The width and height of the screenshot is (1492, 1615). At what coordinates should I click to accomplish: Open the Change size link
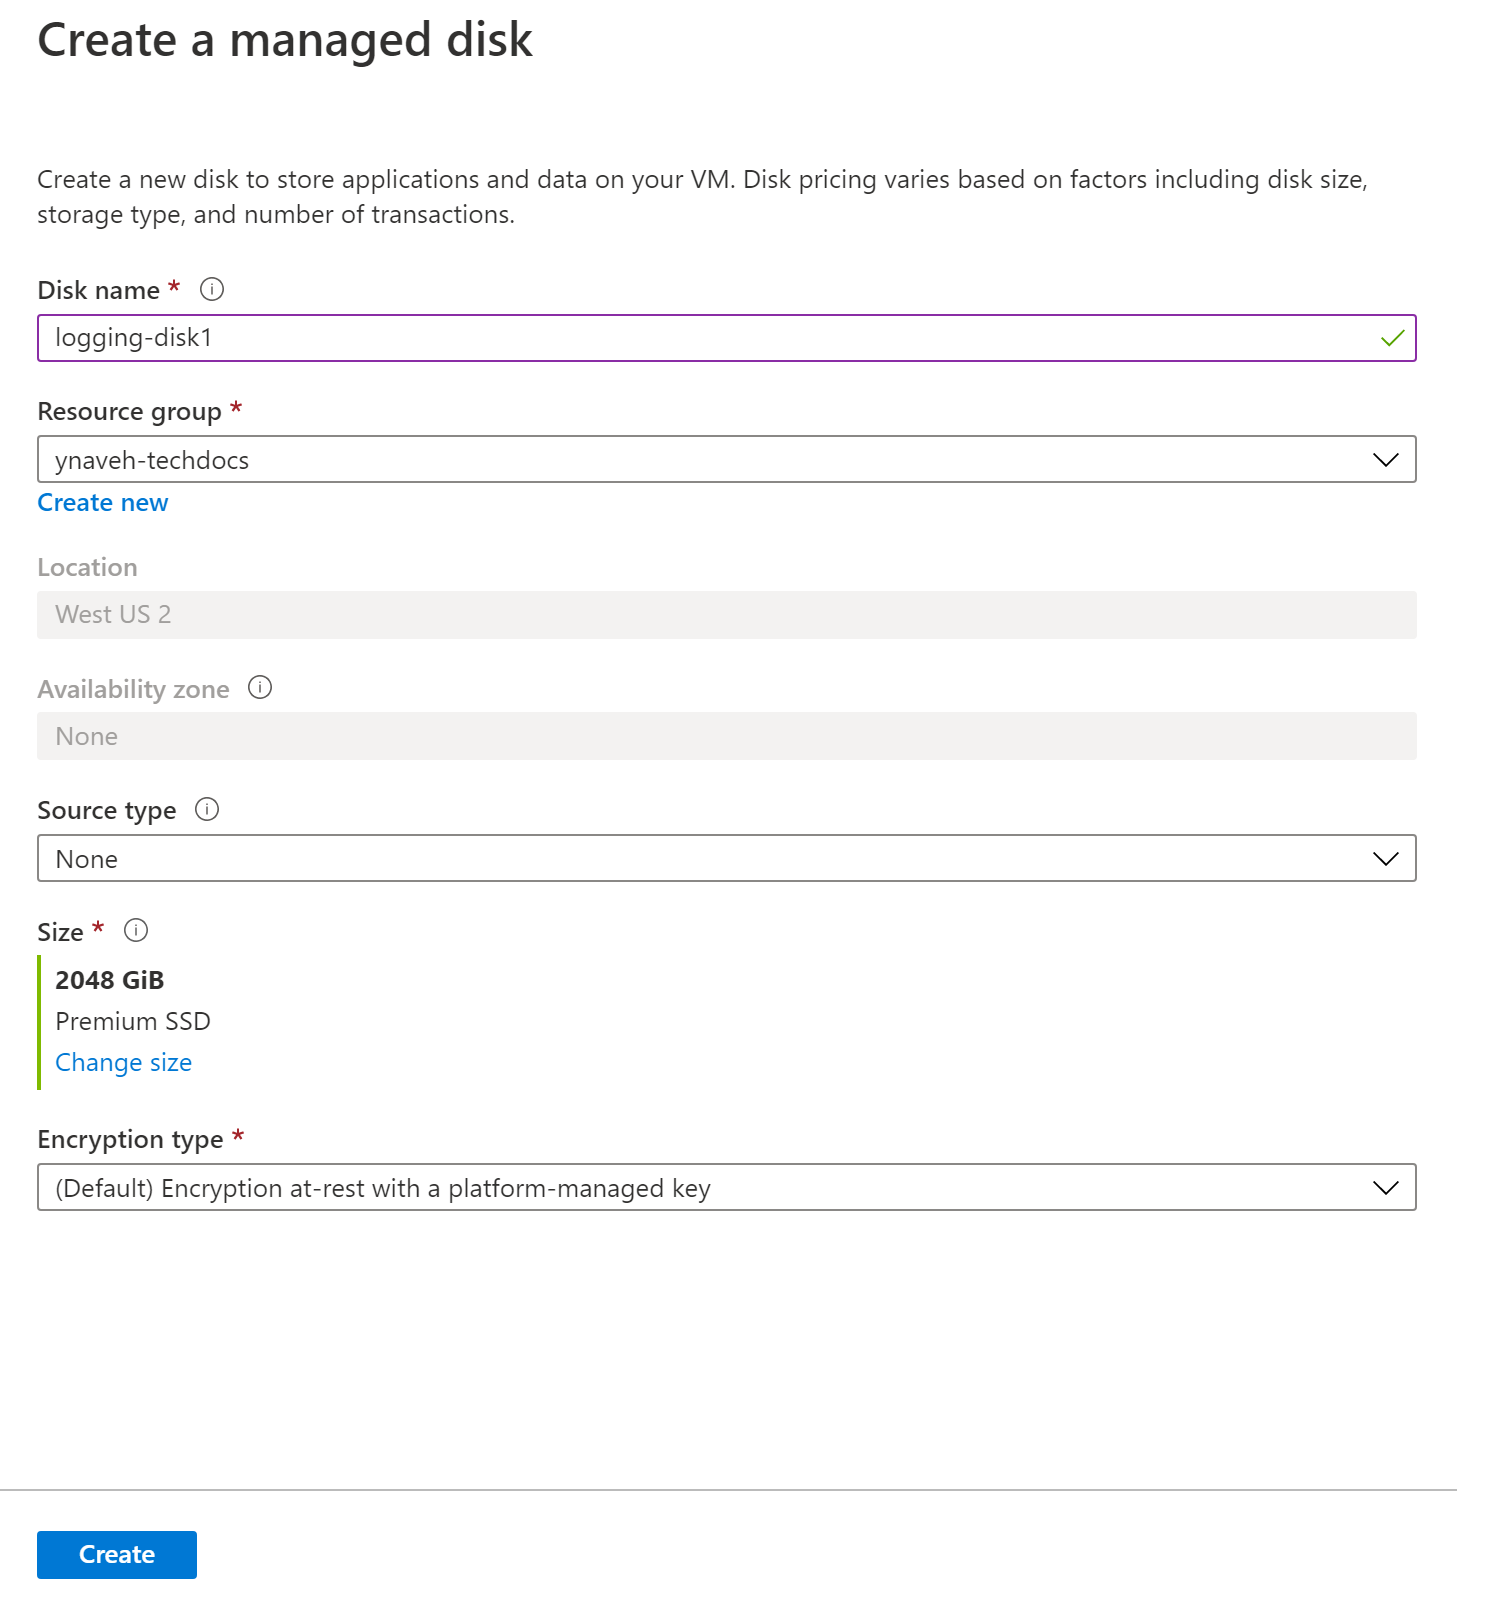[x=123, y=1062]
